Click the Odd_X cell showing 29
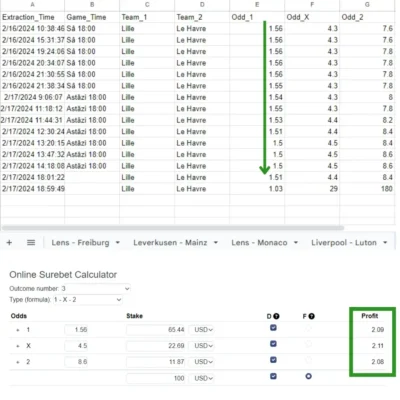The height and width of the screenshot is (400, 400). point(312,189)
